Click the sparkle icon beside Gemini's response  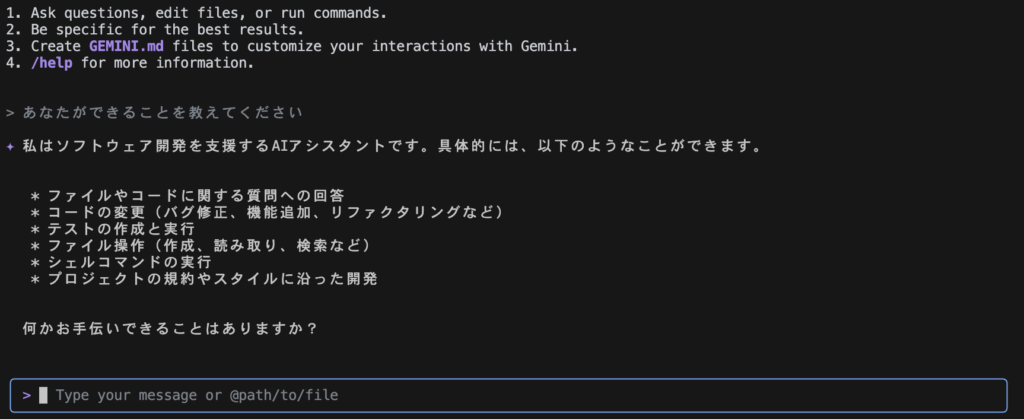click(x=10, y=146)
